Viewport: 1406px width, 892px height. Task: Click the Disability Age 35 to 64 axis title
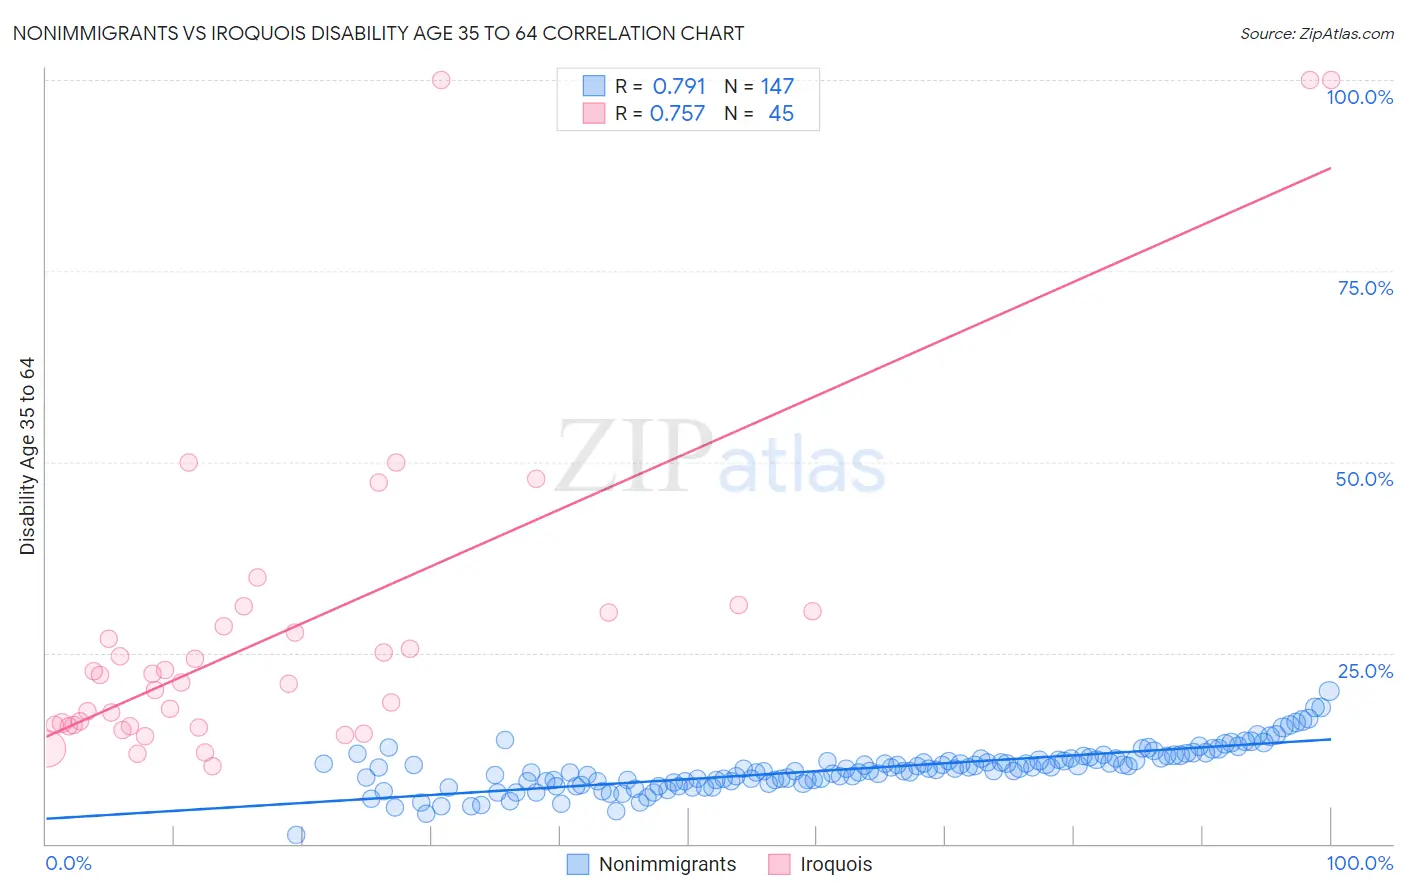(x=27, y=456)
